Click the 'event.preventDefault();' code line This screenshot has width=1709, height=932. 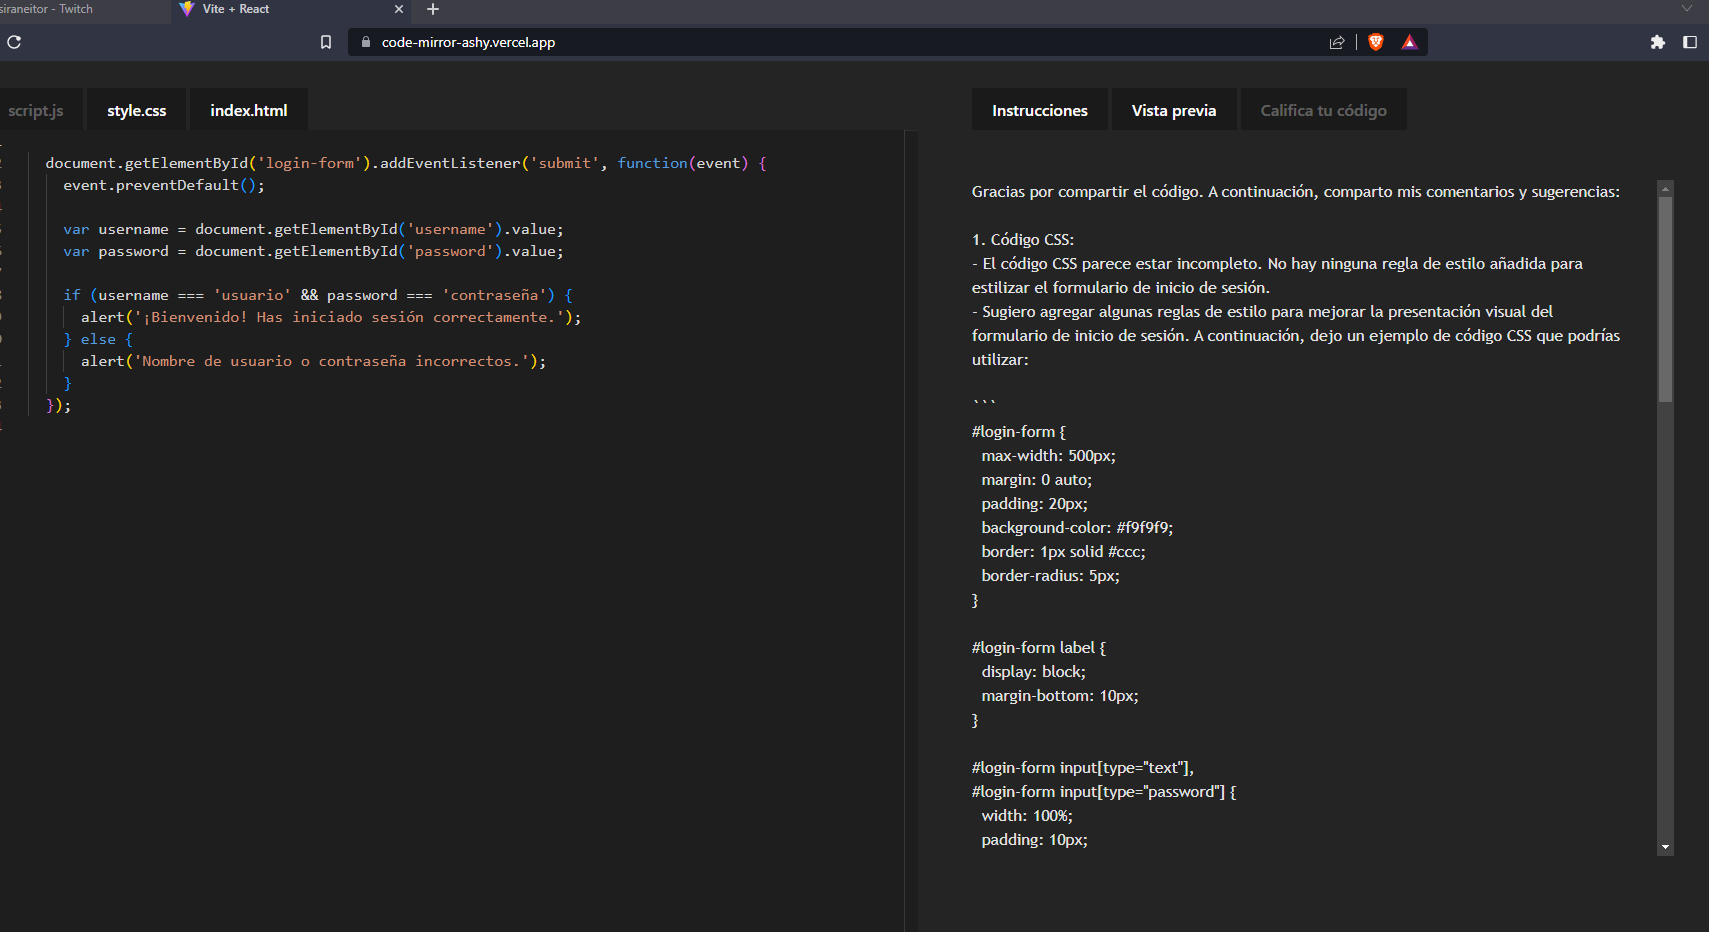[x=164, y=185]
